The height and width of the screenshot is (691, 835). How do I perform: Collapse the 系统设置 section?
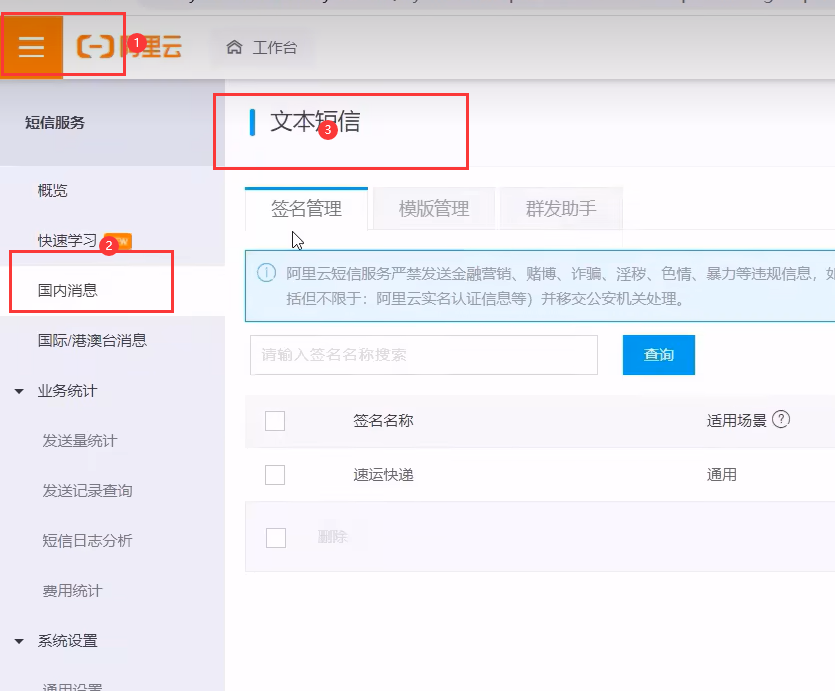point(19,641)
